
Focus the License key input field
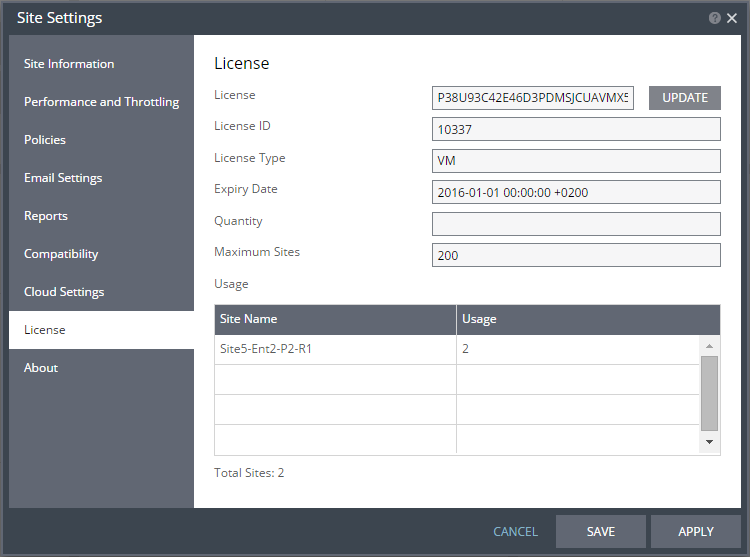tap(533, 98)
